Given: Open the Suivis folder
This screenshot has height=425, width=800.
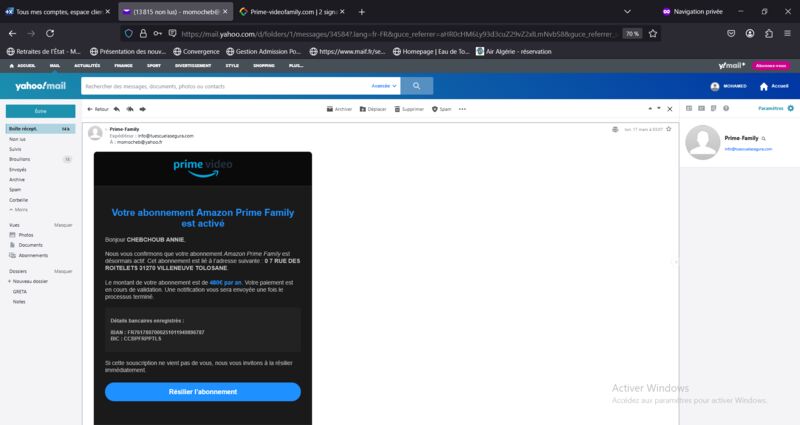Looking at the screenshot, I should point(15,149).
